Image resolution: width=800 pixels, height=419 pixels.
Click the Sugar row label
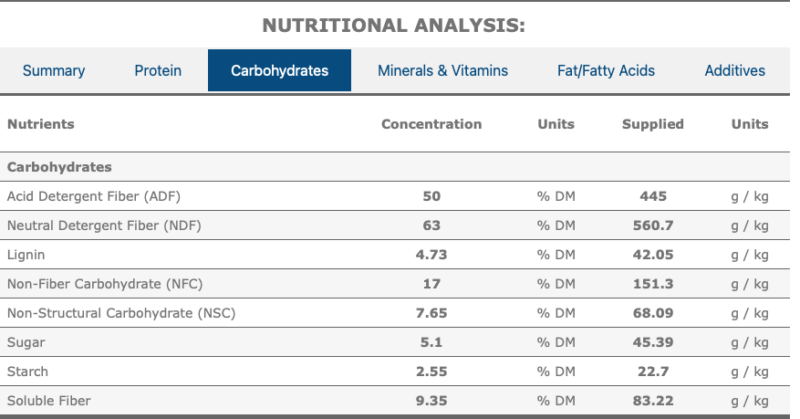click(x=26, y=342)
